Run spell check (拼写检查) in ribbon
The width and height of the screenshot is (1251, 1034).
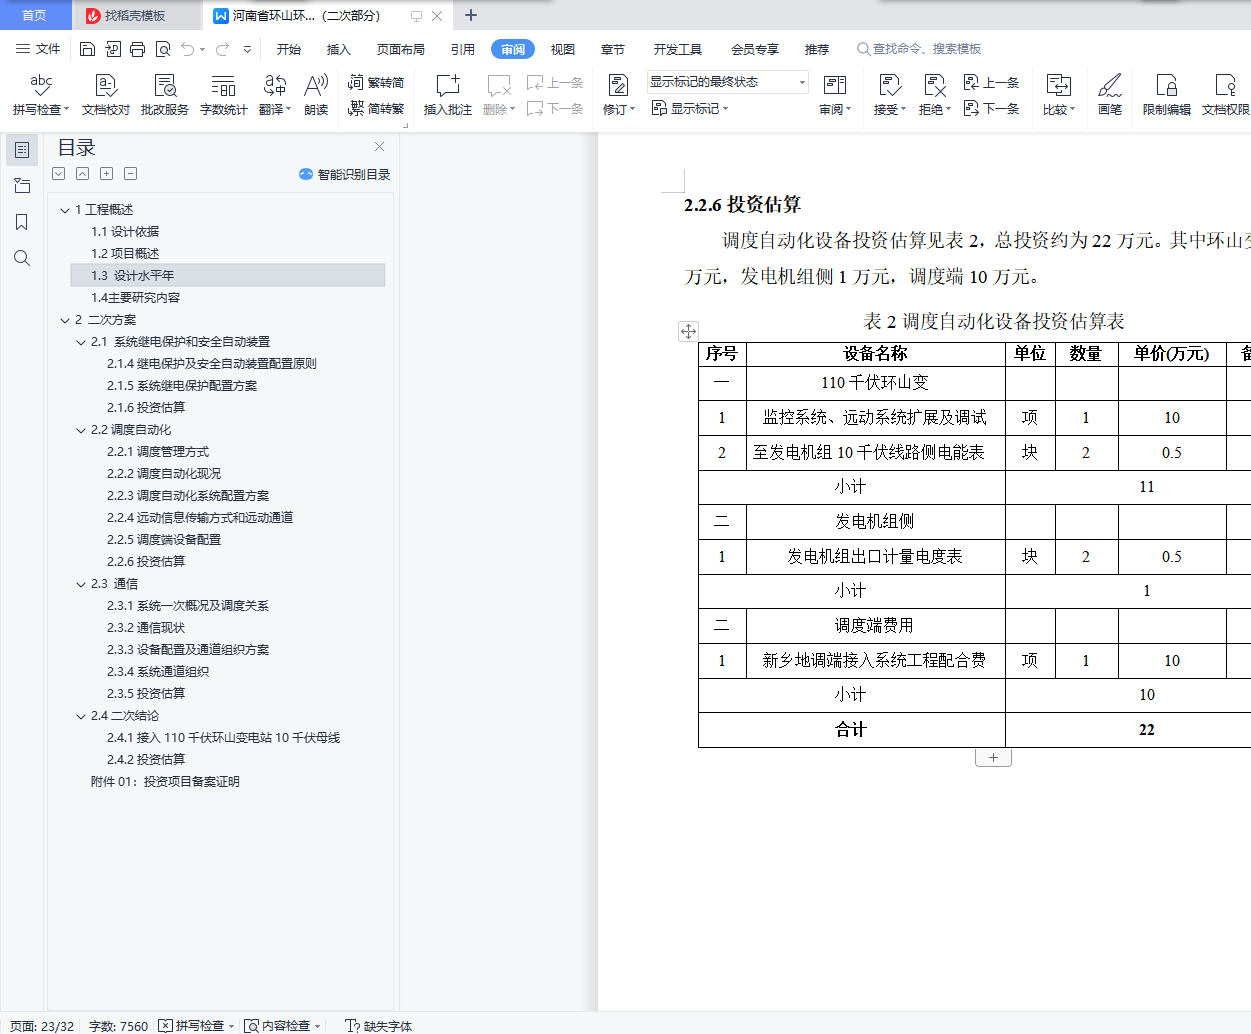tap(40, 95)
